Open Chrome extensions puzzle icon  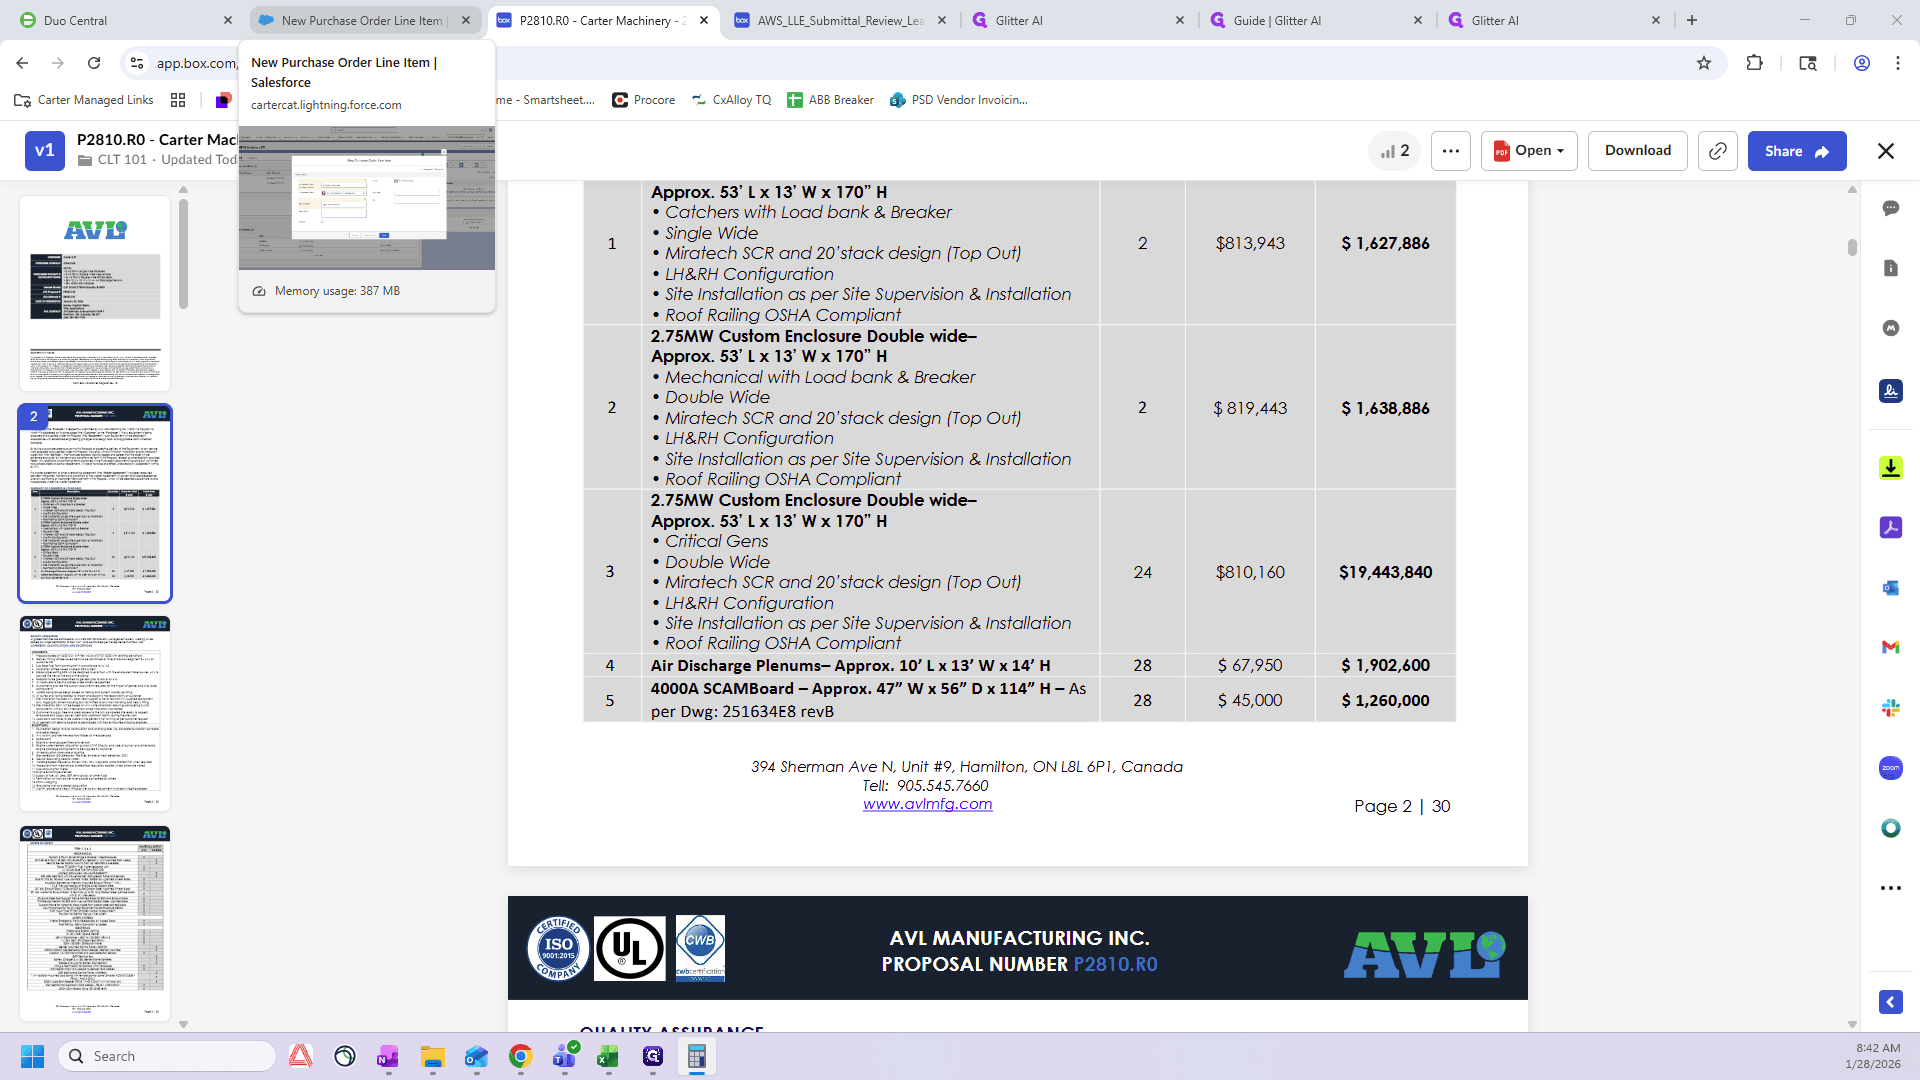pyautogui.click(x=1754, y=63)
